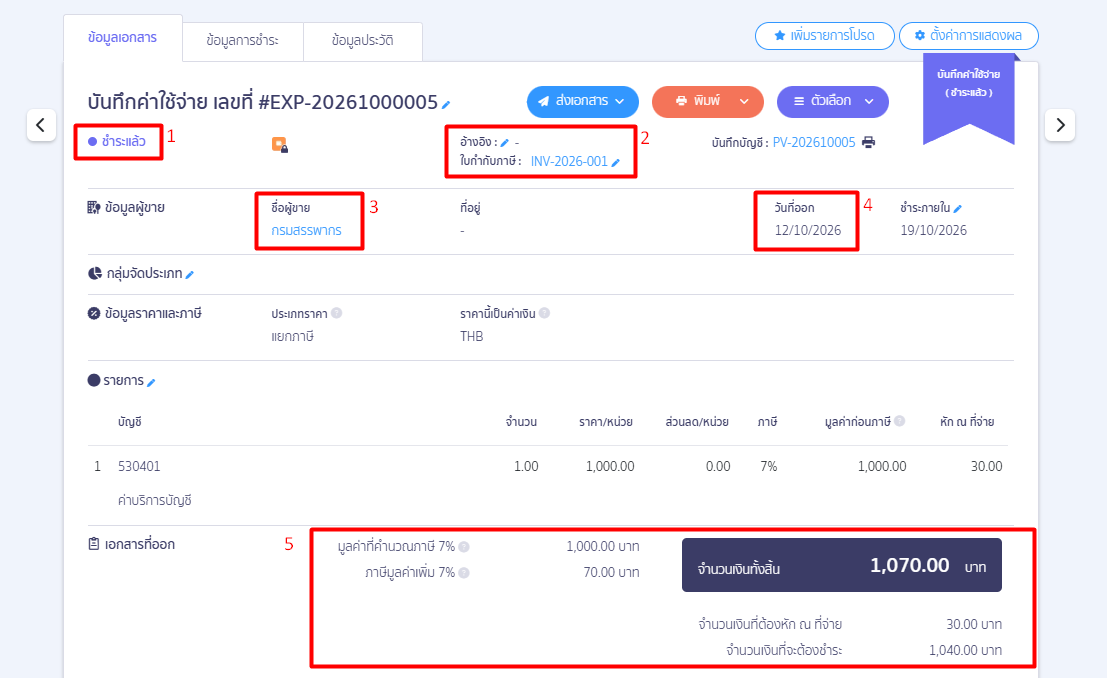
Task: Edit the อ้างอิง reference pencil icon
Action: click(x=505, y=143)
